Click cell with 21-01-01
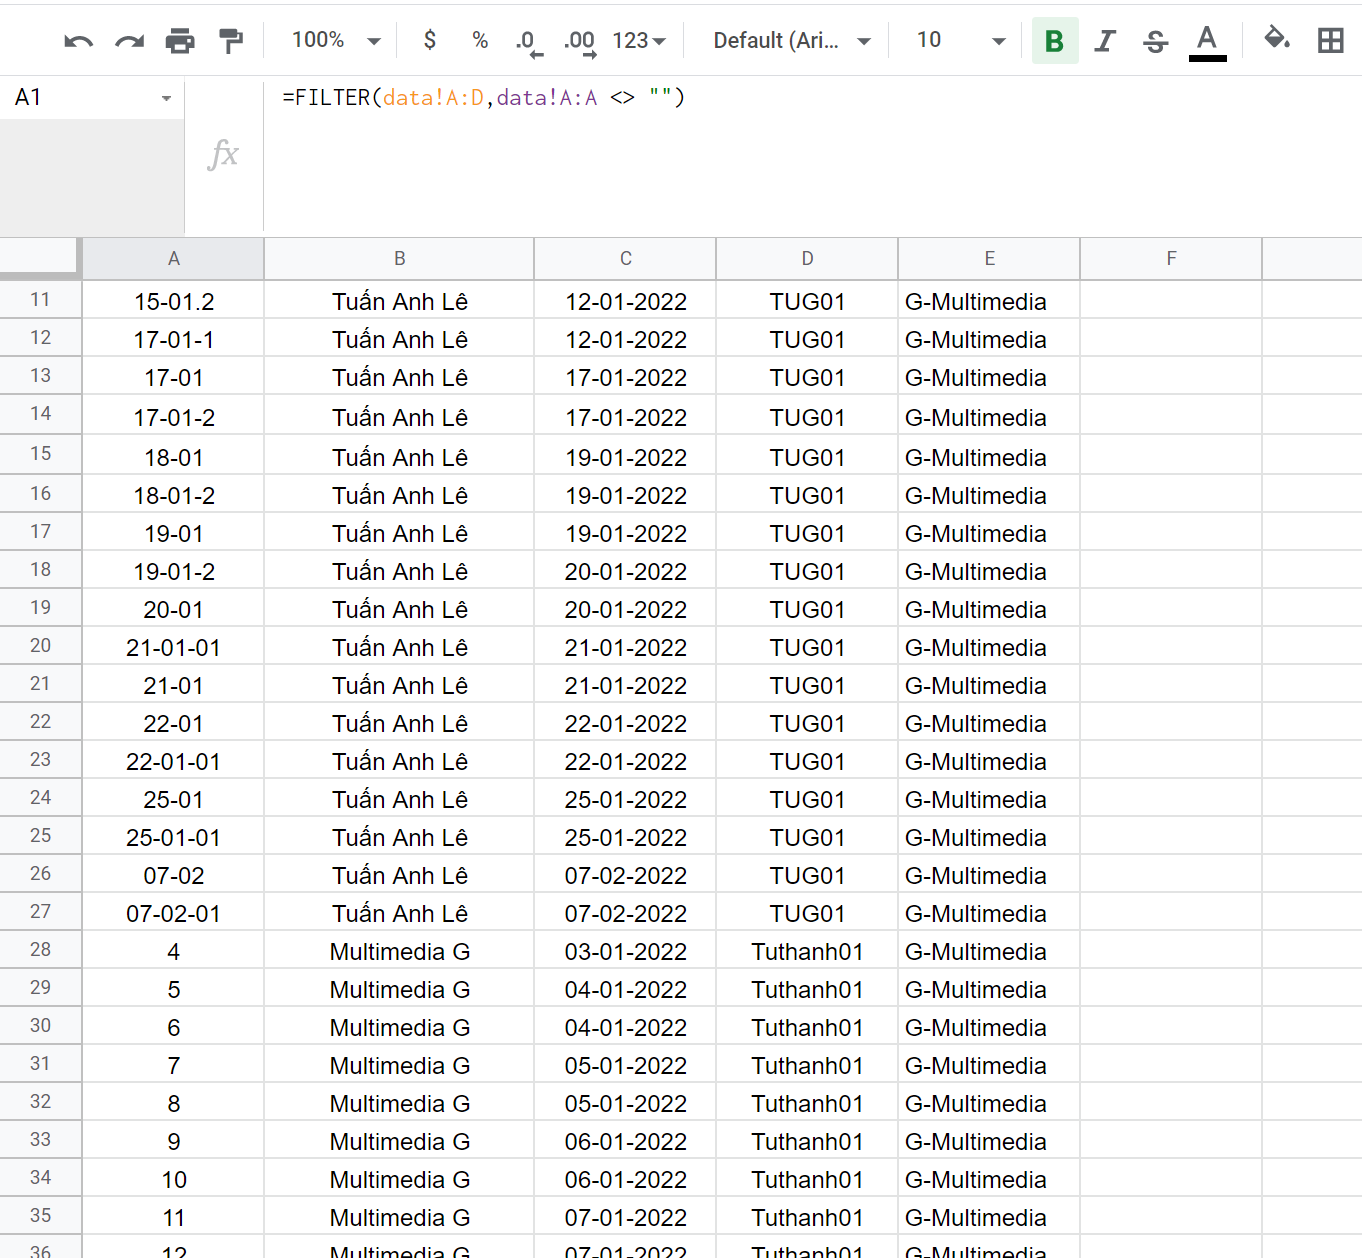 click(173, 647)
